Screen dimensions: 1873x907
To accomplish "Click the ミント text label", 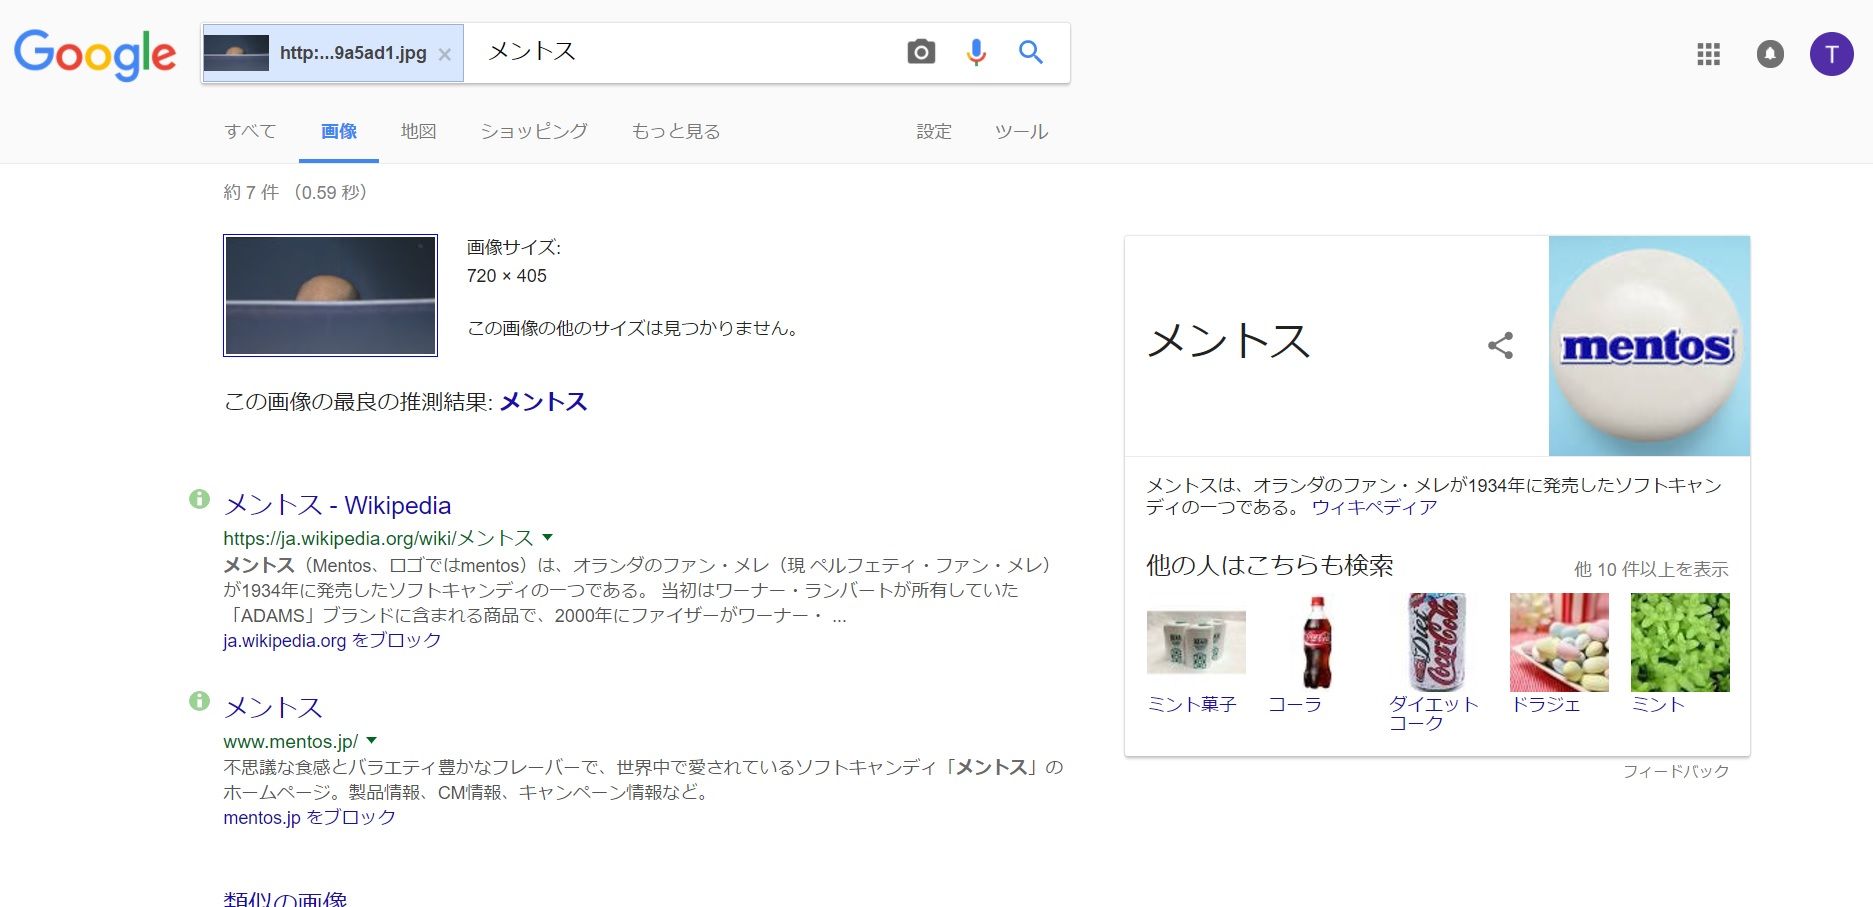I will coord(1658,704).
